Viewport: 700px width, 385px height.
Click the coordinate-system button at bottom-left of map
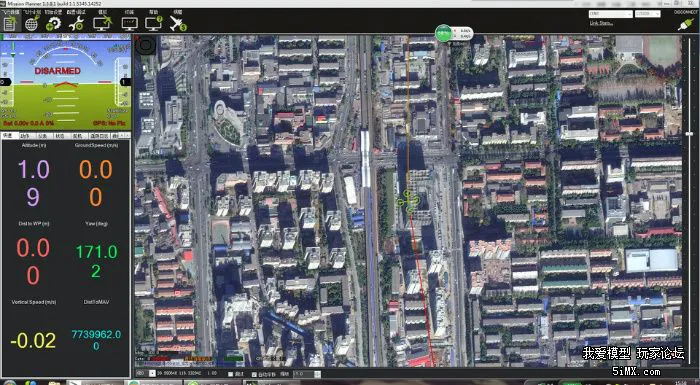click(142, 373)
